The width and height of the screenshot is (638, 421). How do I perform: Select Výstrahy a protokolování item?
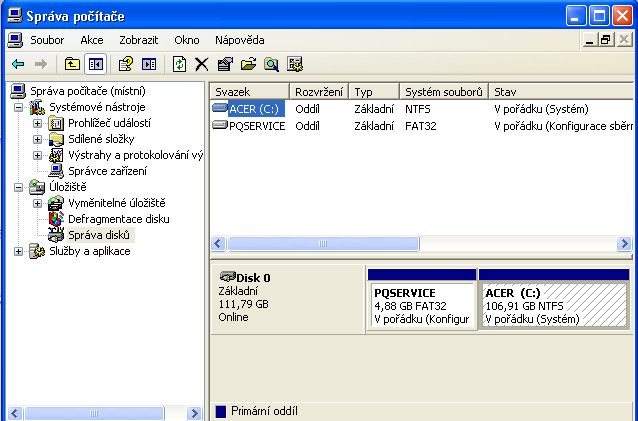click(135, 155)
